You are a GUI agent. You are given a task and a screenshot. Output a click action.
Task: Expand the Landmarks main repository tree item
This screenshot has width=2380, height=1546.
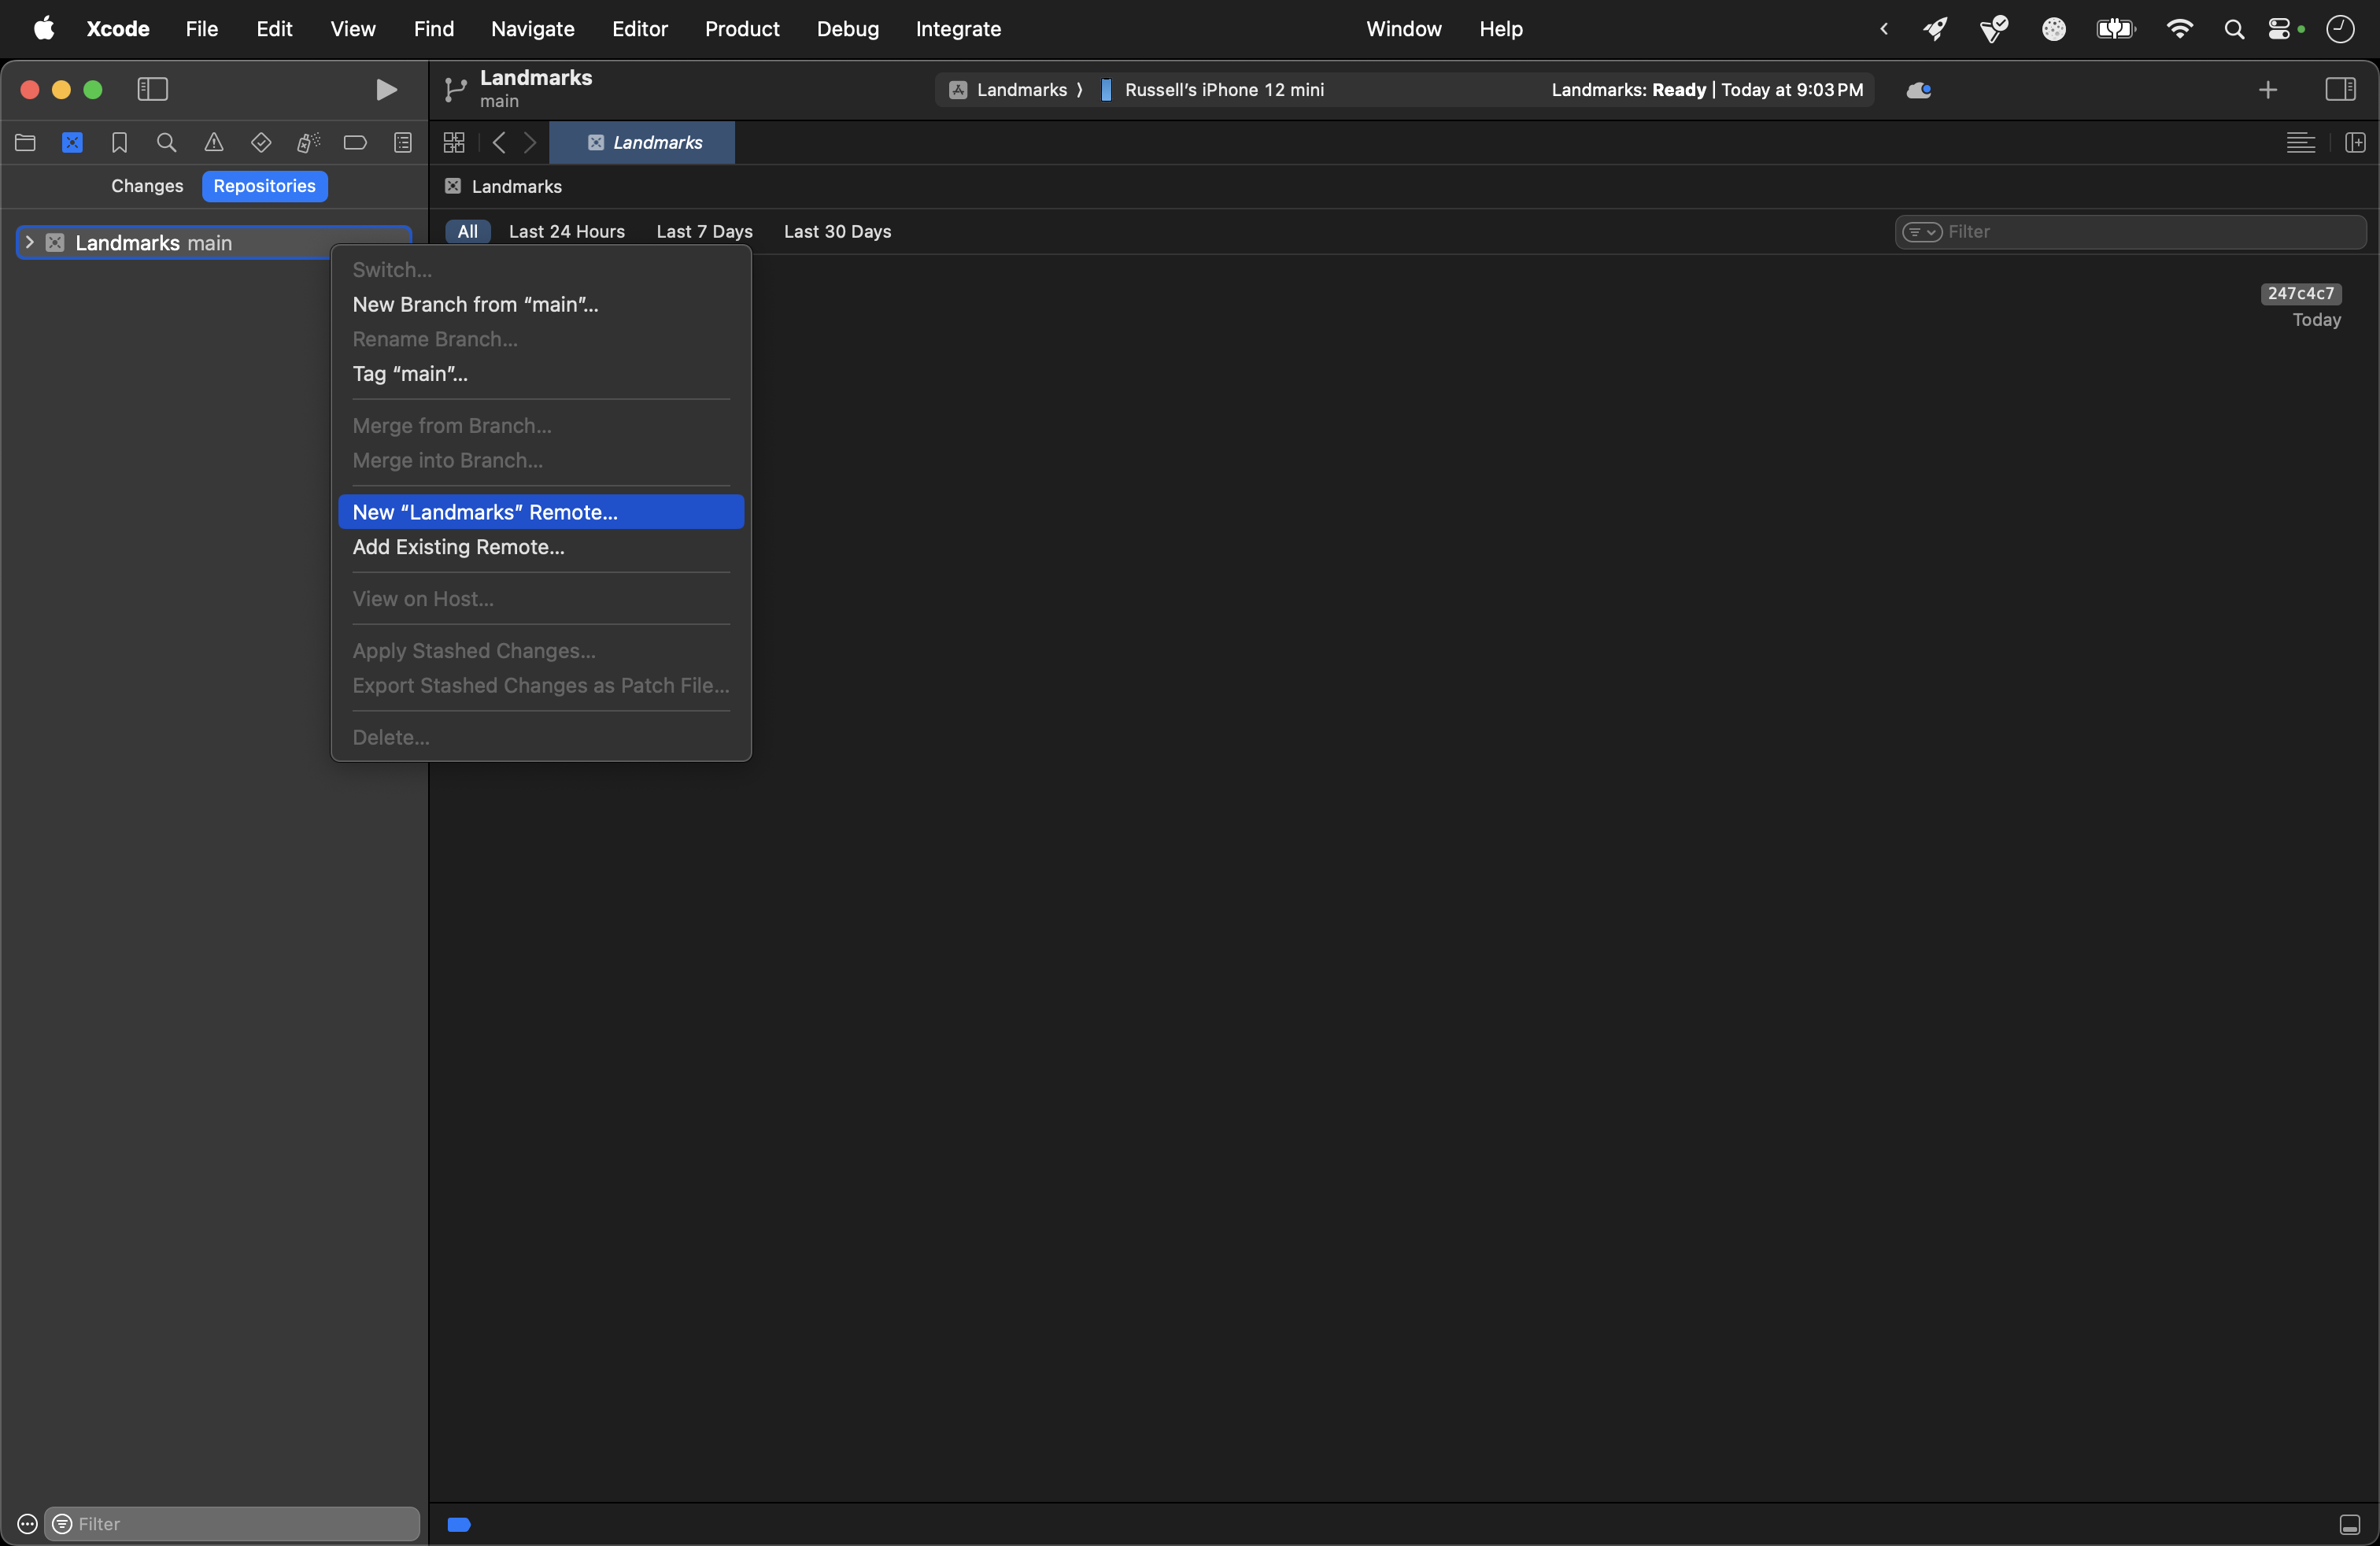click(31, 243)
